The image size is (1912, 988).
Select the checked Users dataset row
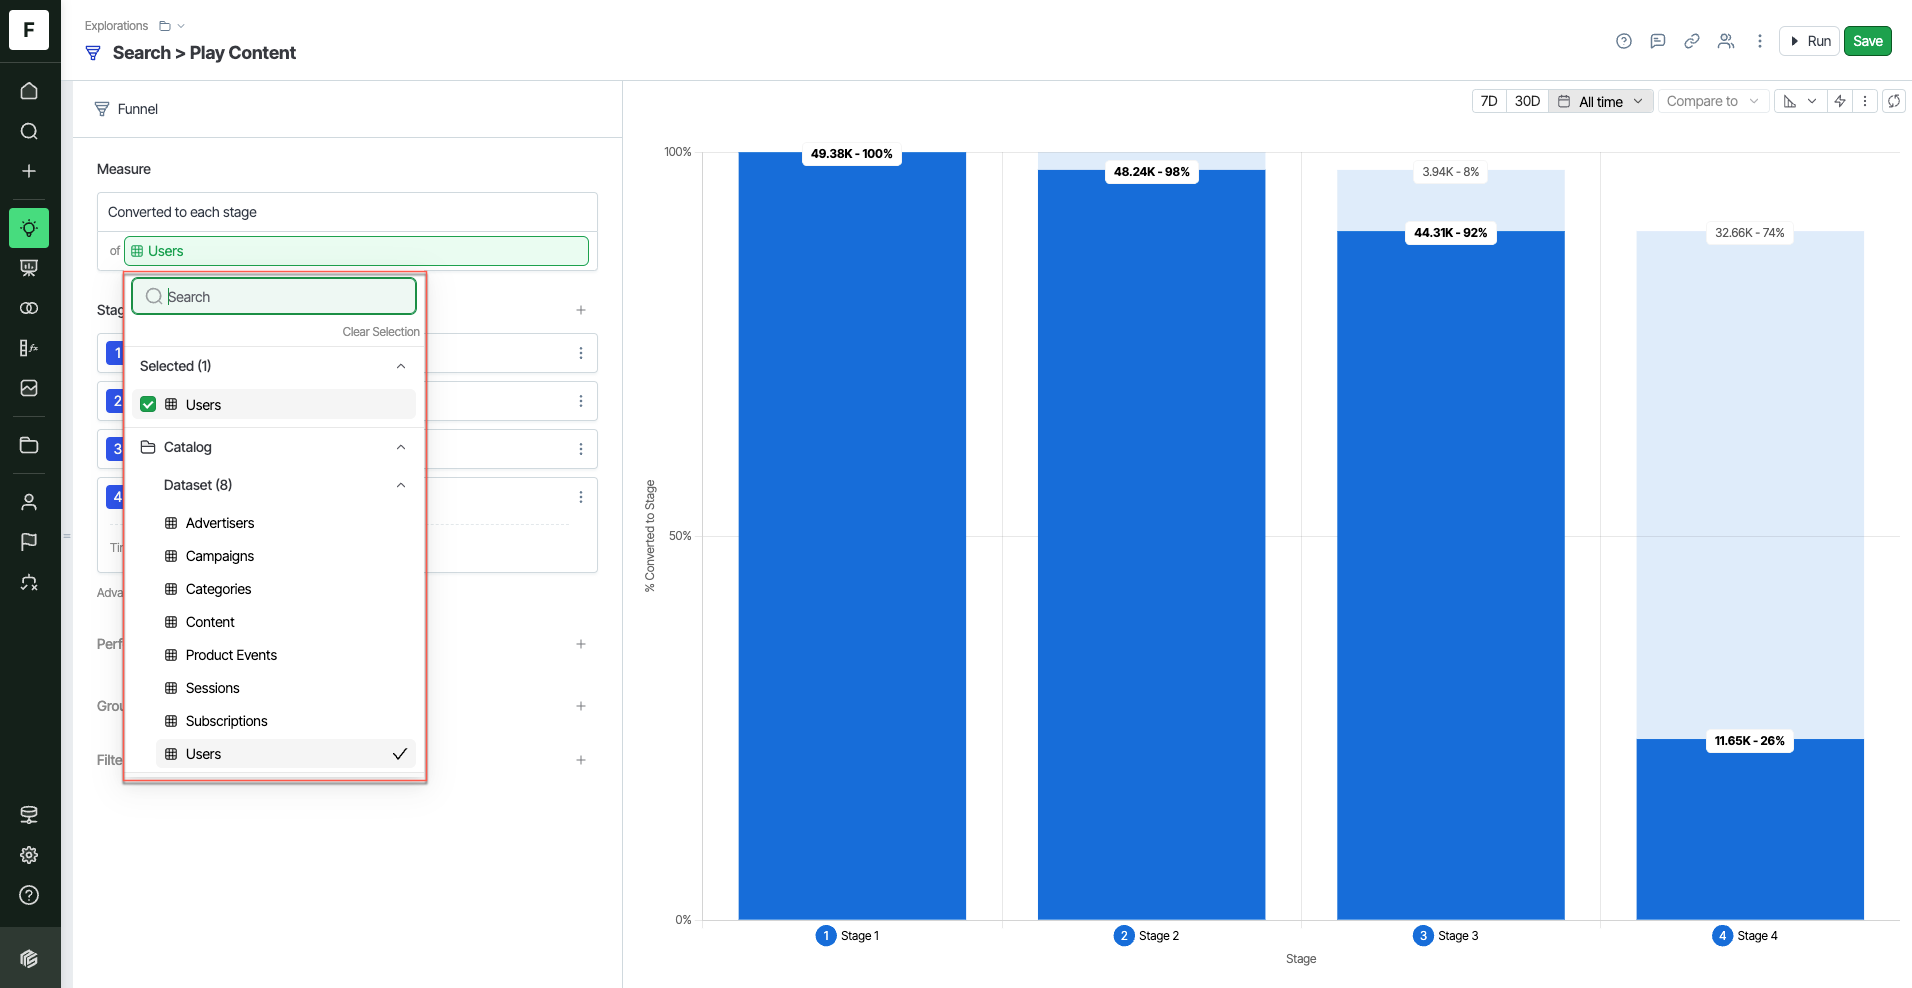(286, 754)
